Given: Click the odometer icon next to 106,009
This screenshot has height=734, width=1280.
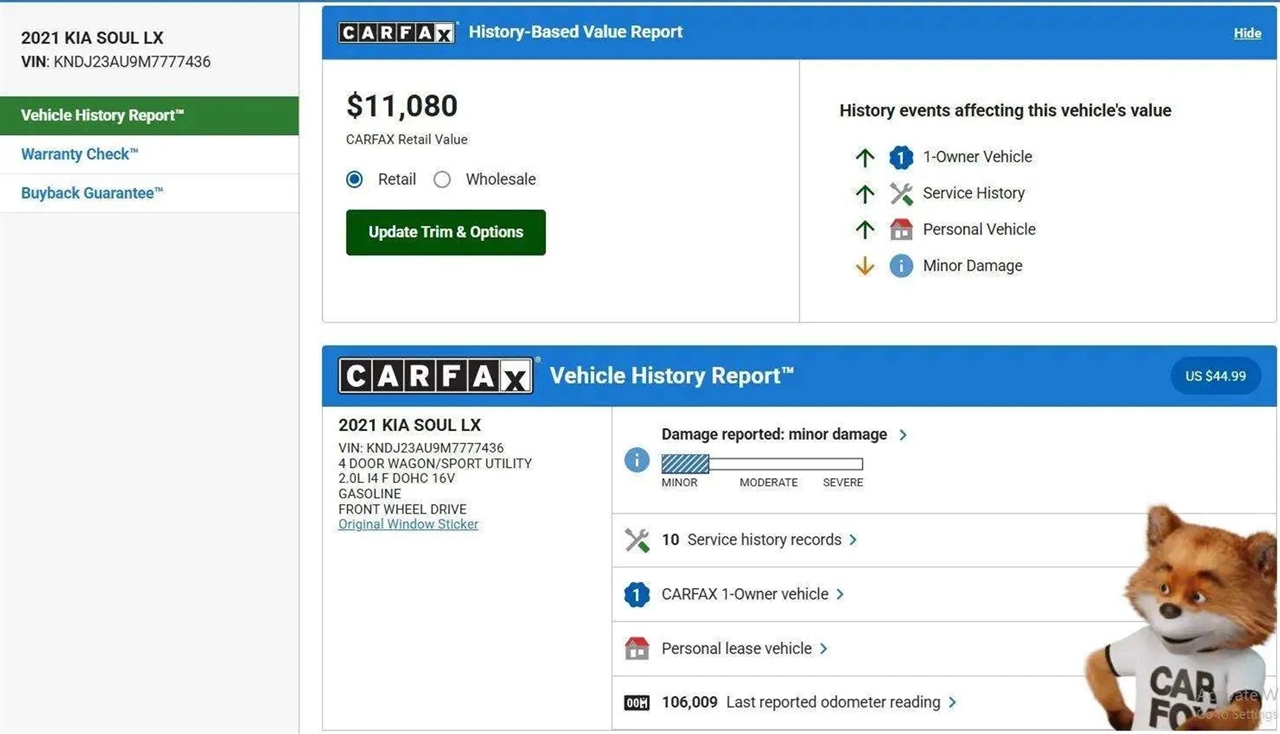Looking at the screenshot, I should pyautogui.click(x=636, y=703).
